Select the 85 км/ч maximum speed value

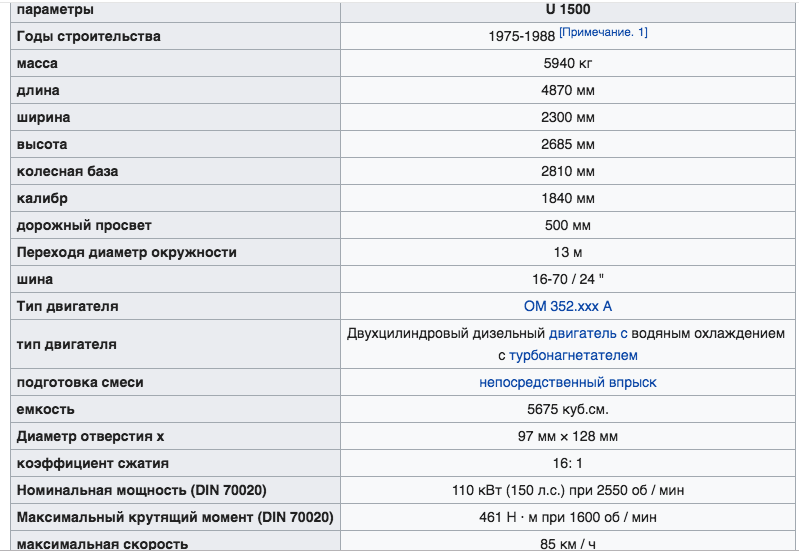tap(567, 544)
